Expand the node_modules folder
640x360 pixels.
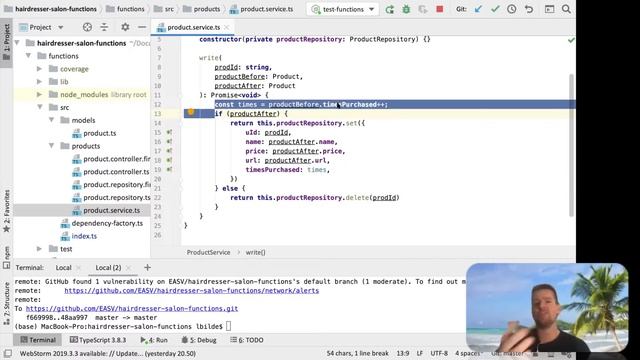tap(40, 94)
